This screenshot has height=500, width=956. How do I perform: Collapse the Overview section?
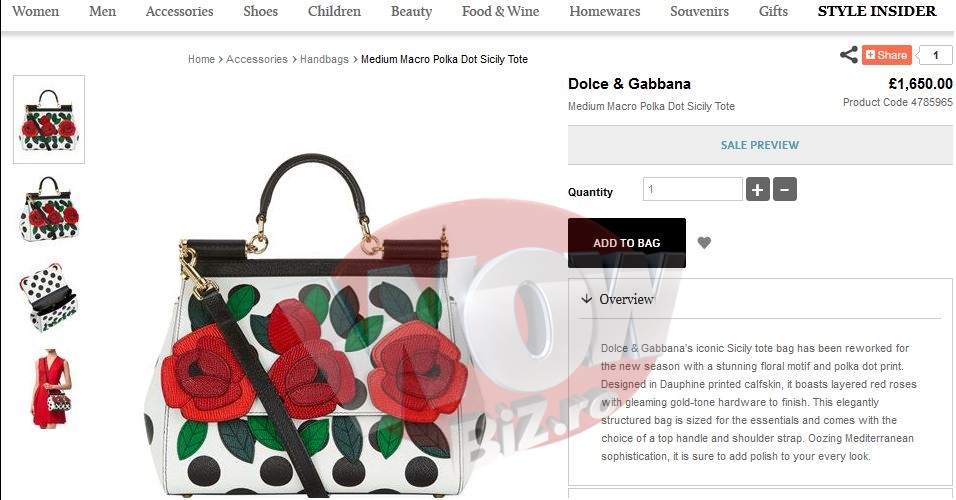pos(616,299)
